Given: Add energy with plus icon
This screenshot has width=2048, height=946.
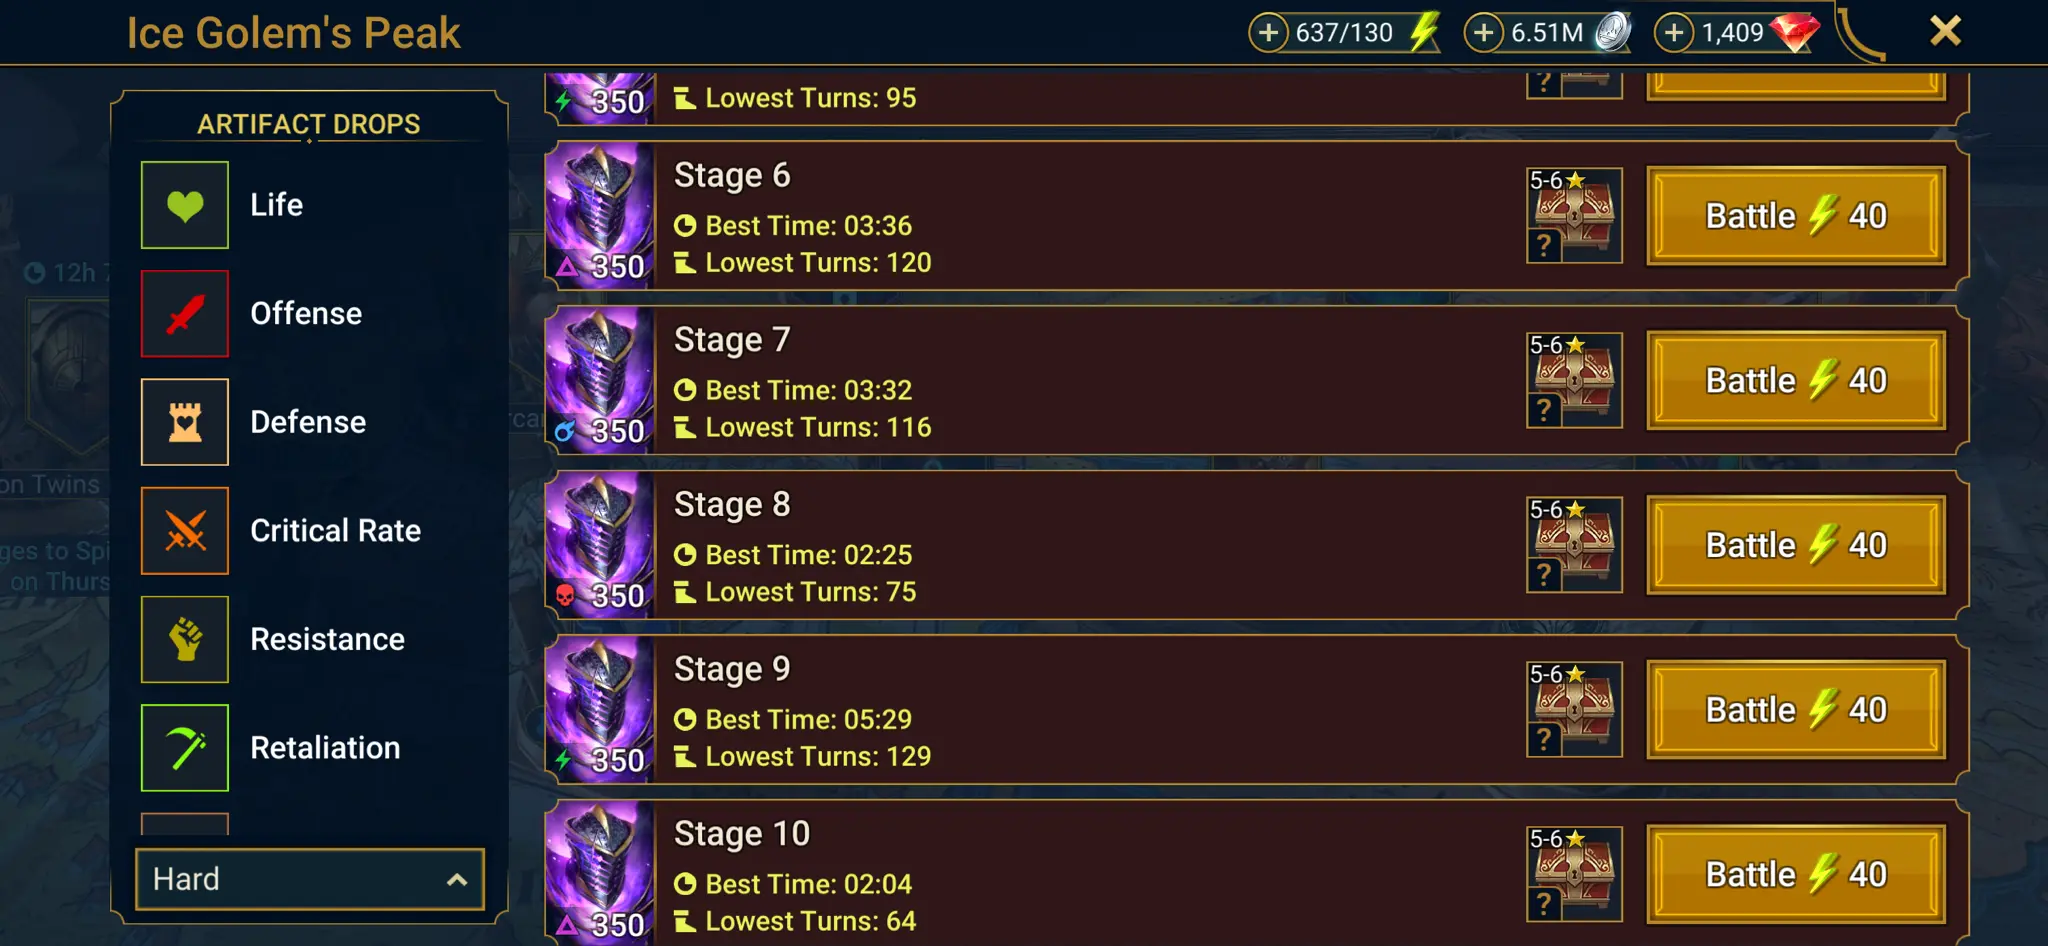Looking at the screenshot, I should click(x=1268, y=33).
